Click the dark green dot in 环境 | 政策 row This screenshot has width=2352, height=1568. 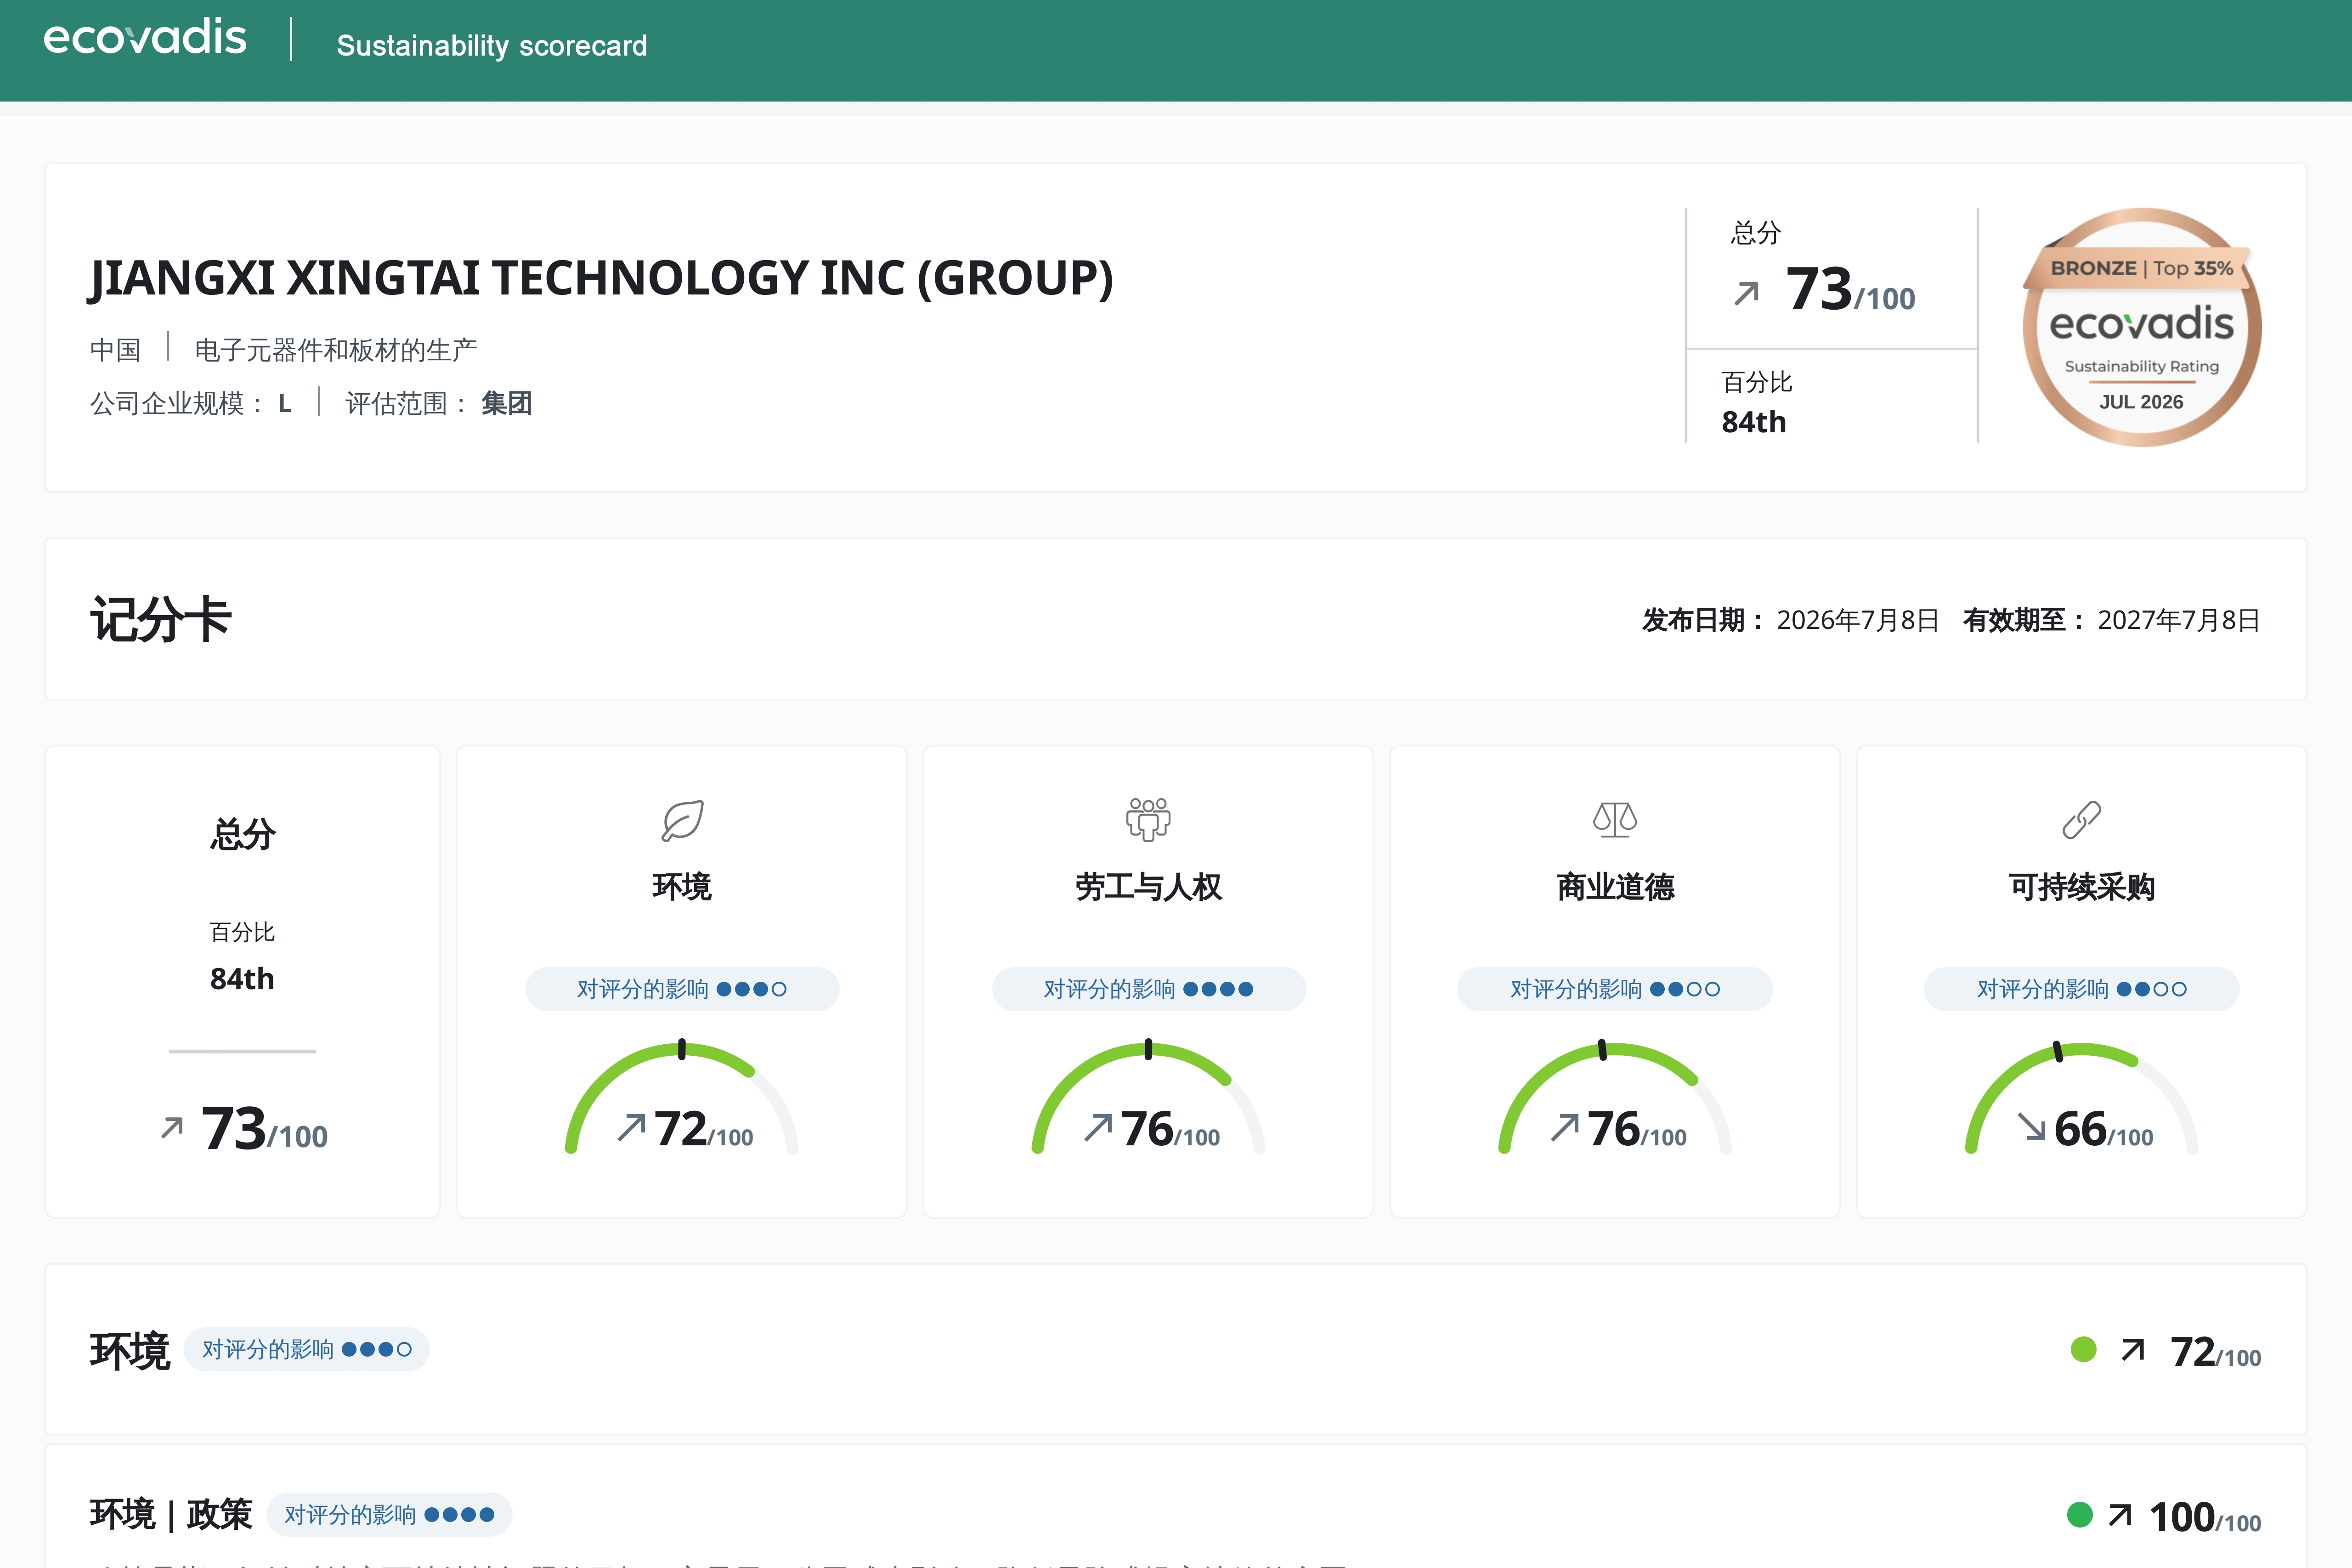point(2080,1515)
